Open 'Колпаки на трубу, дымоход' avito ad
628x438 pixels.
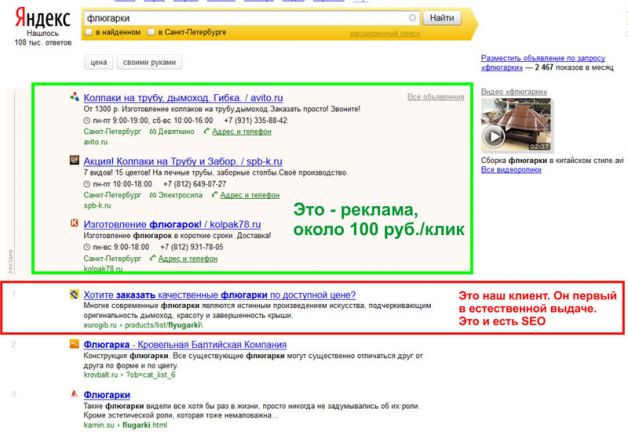tap(183, 98)
